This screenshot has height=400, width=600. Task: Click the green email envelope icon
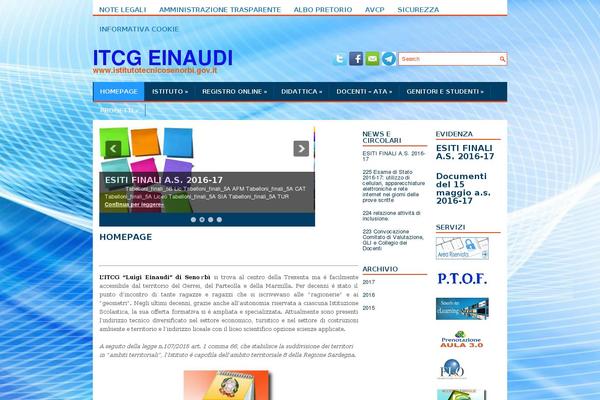372,59
